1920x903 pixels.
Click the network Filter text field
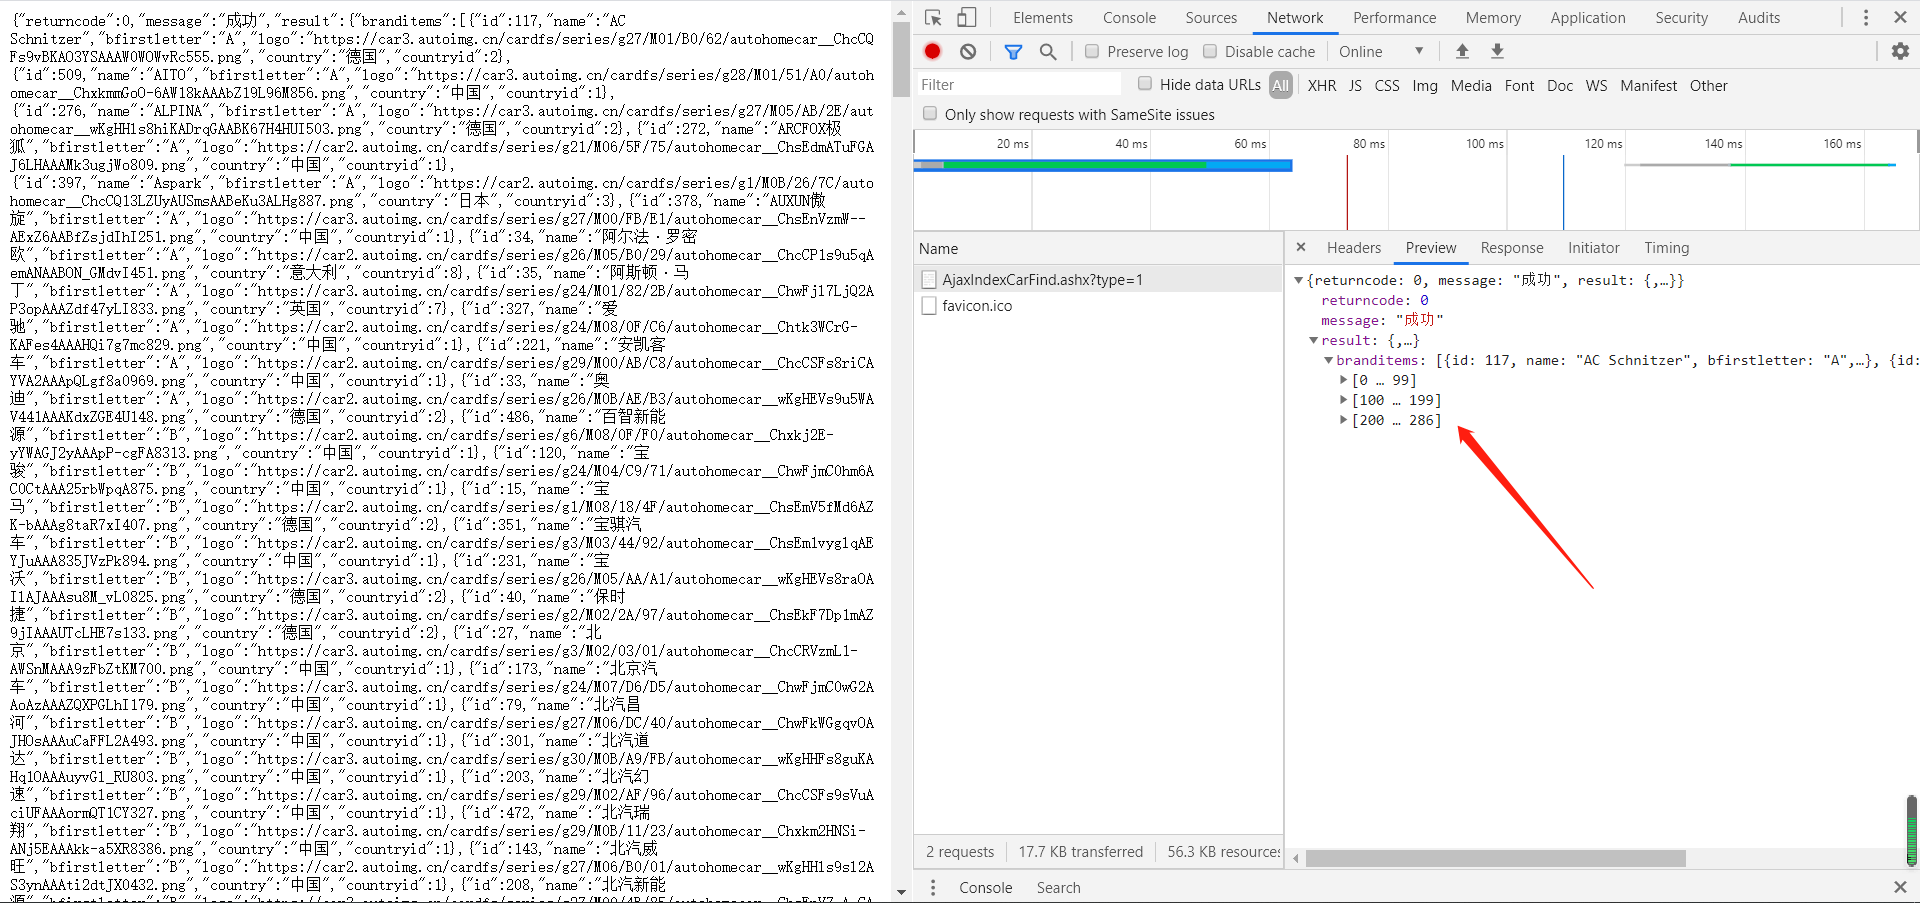pos(1020,85)
